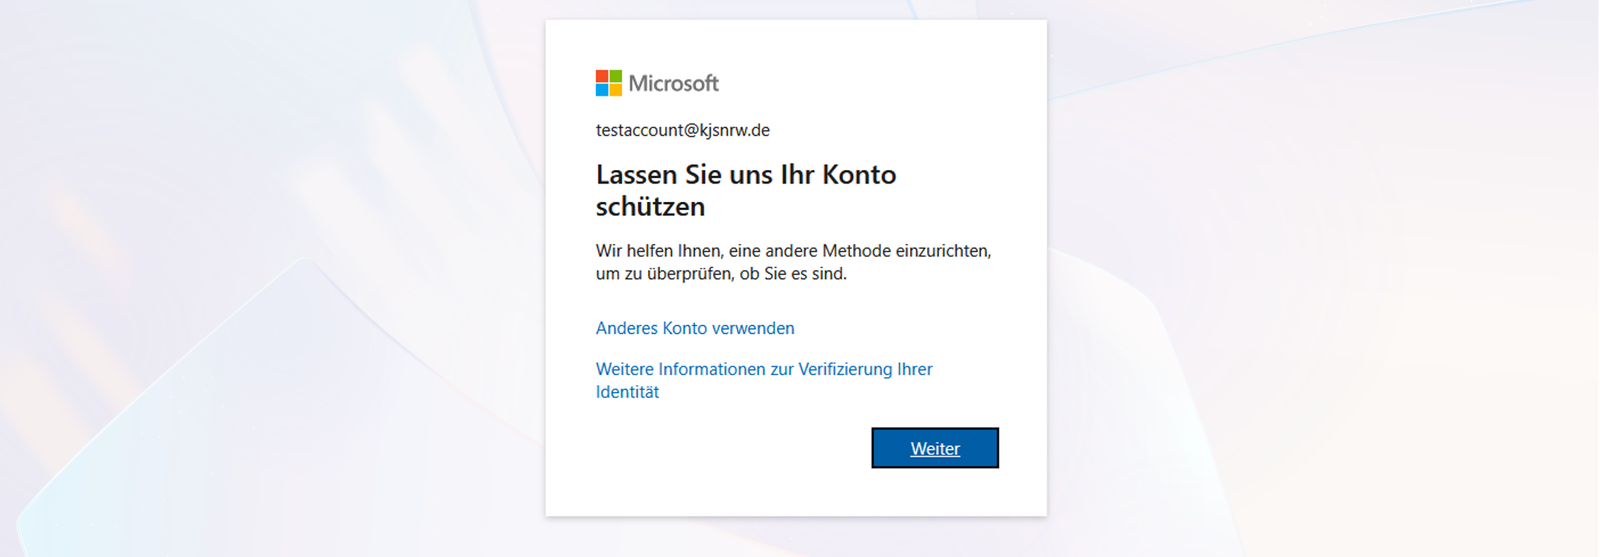Click the heading line "Lassen Sie uns Ihr Konto"

745,175
